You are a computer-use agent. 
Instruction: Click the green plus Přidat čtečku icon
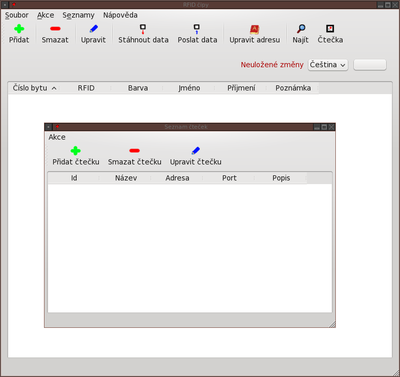point(76,151)
